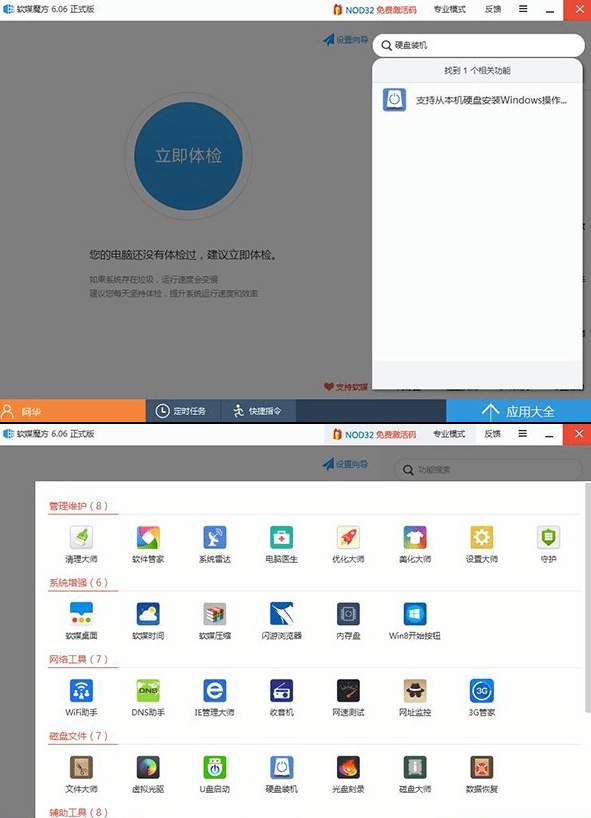Open 定时任务 scheduled tasks

tap(182, 411)
